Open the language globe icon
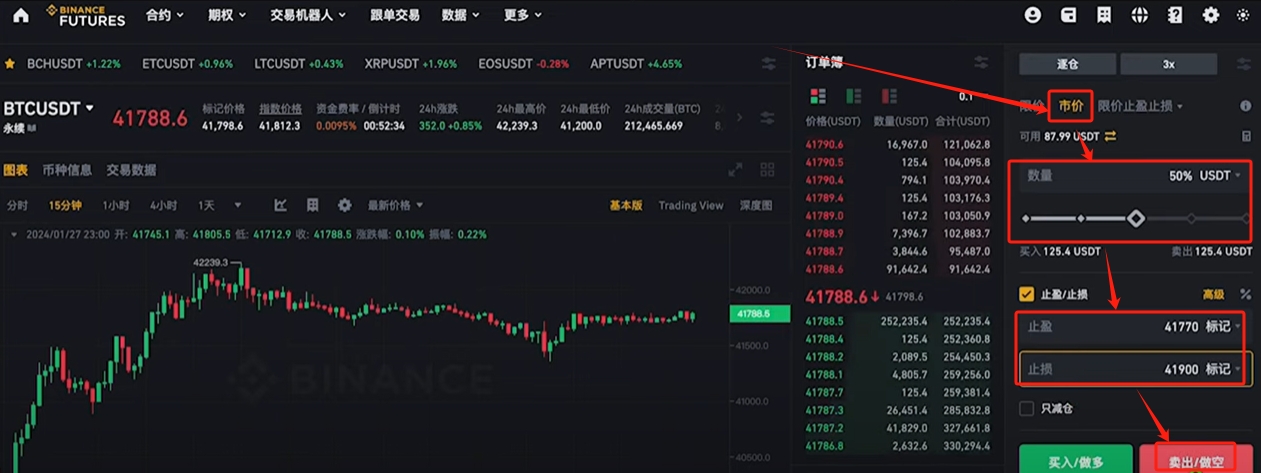 click(x=1139, y=15)
